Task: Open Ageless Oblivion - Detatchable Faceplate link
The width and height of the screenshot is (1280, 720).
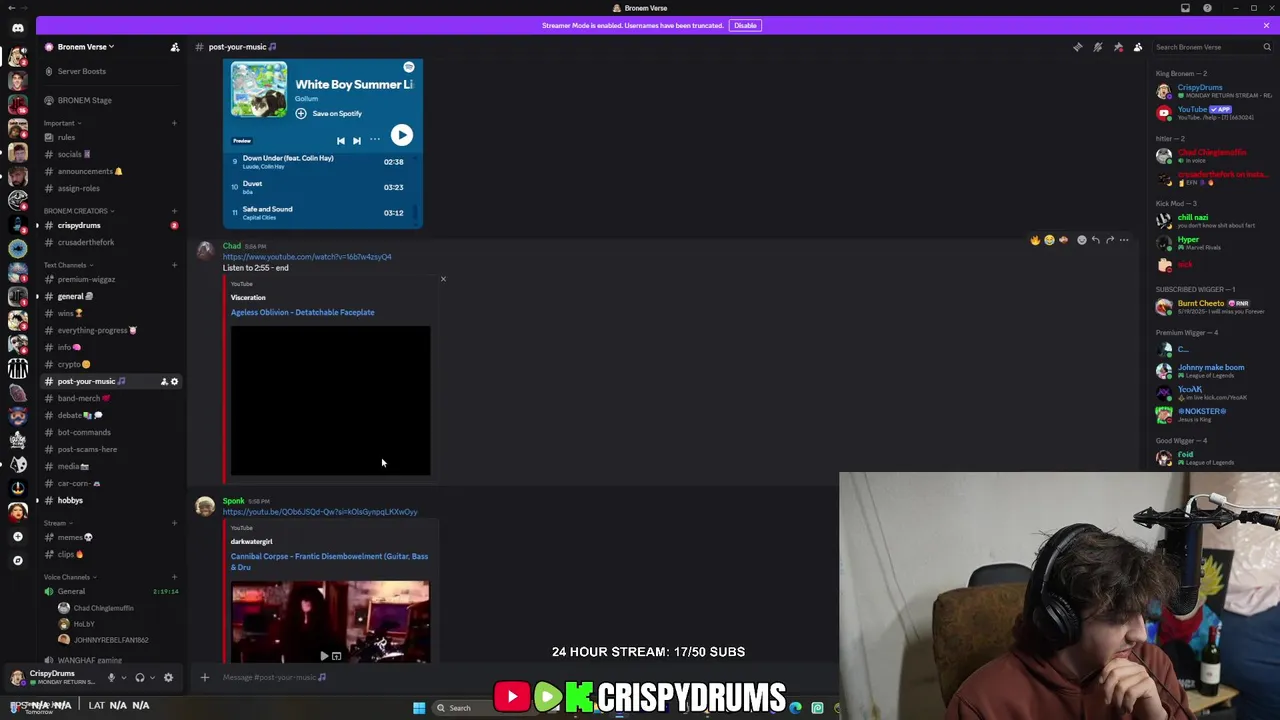Action: pos(302,312)
